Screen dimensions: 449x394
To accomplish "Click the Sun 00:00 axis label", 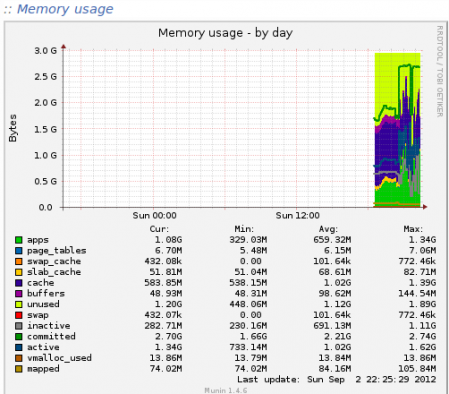I will 154,216.
